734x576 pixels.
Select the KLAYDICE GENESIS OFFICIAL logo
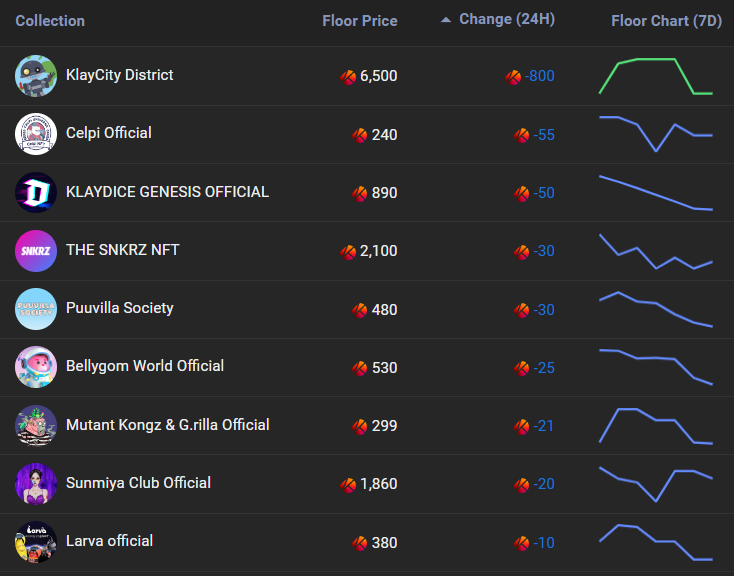click(x=36, y=192)
